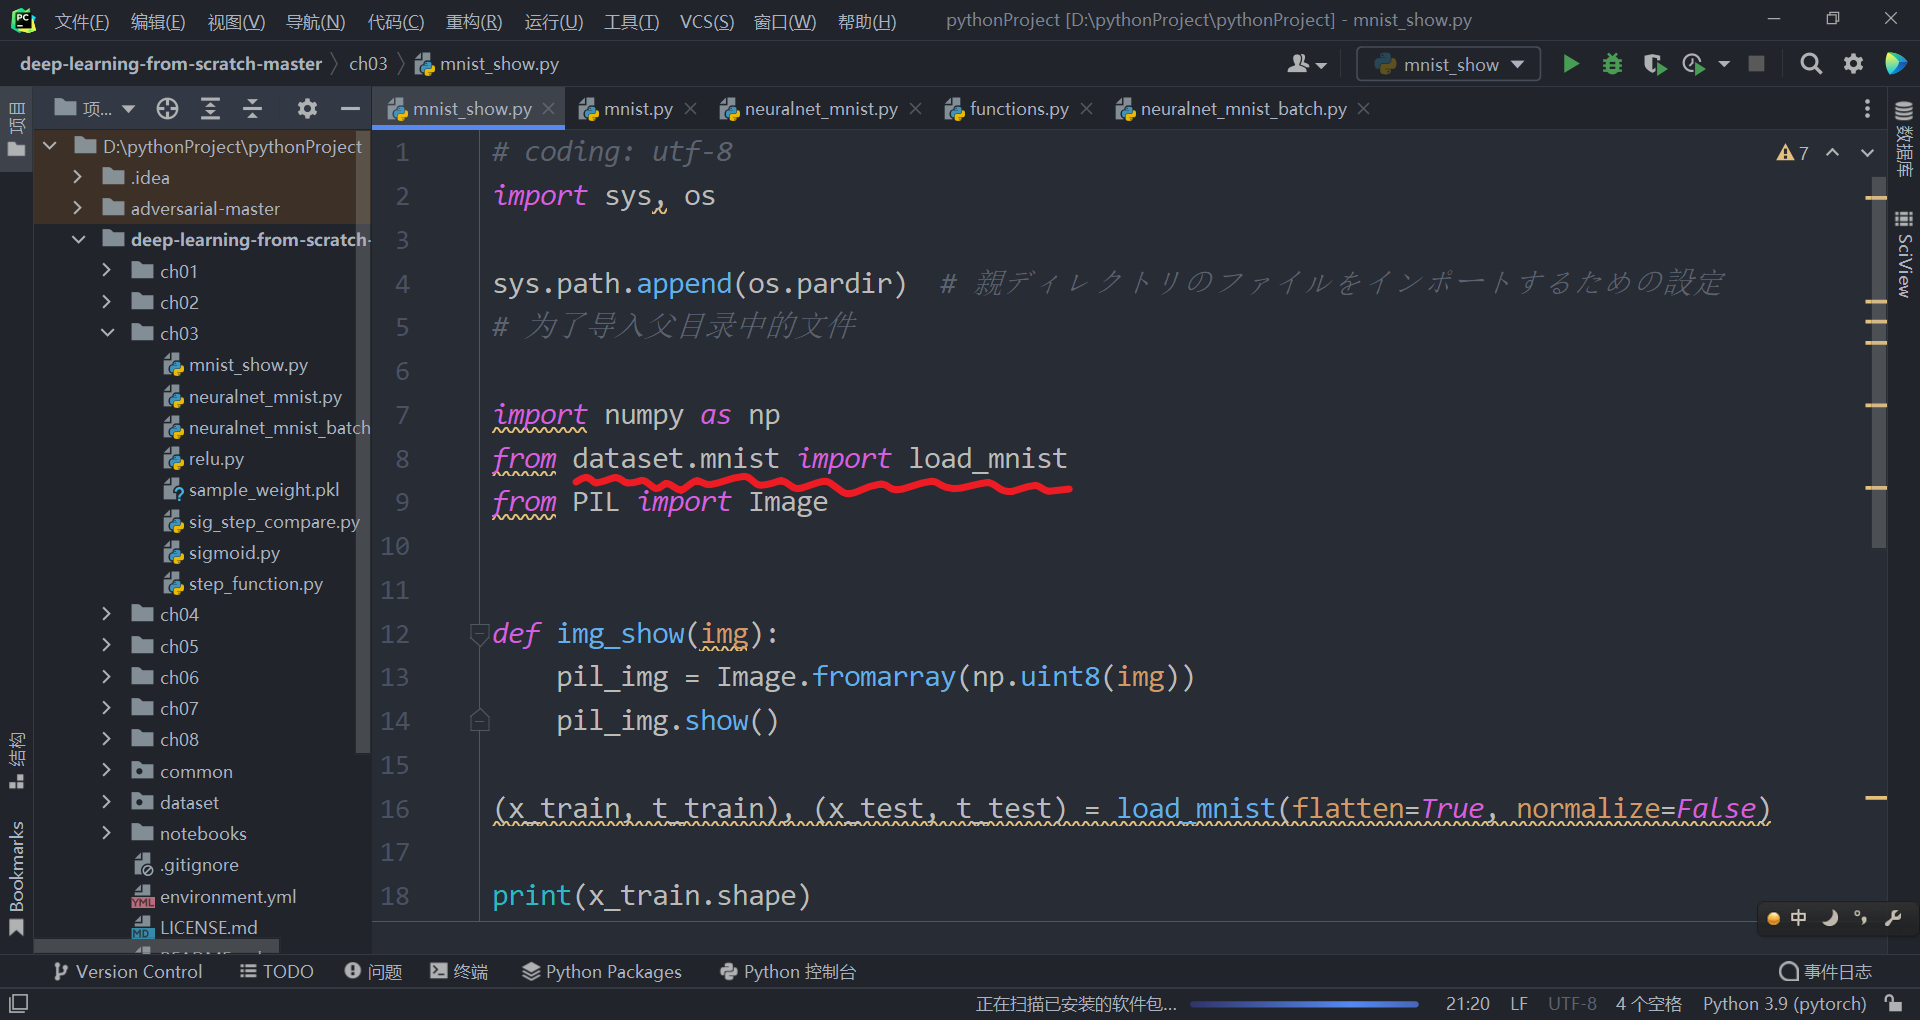Open the 重构(R) menu
This screenshot has height=1020, width=1920.
(474, 21)
